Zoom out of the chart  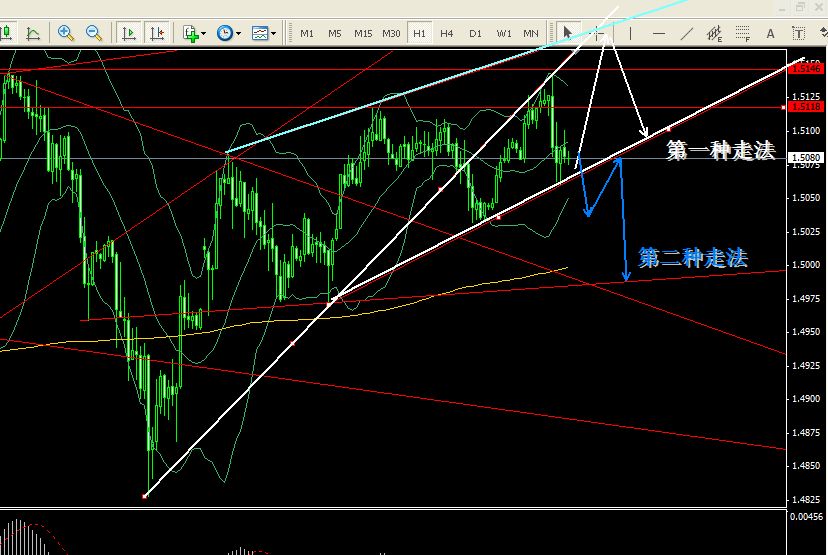click(x=94, y=33)
